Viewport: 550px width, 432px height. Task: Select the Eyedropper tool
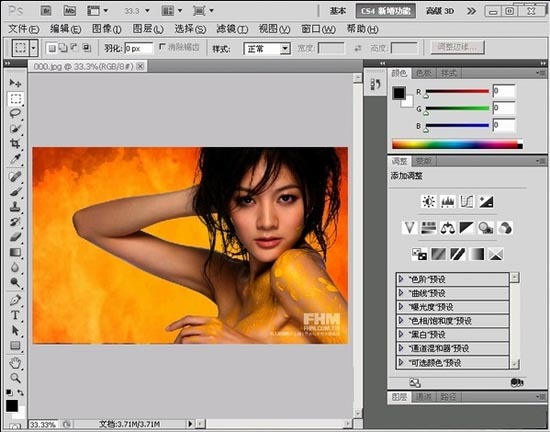pos(15,159)
